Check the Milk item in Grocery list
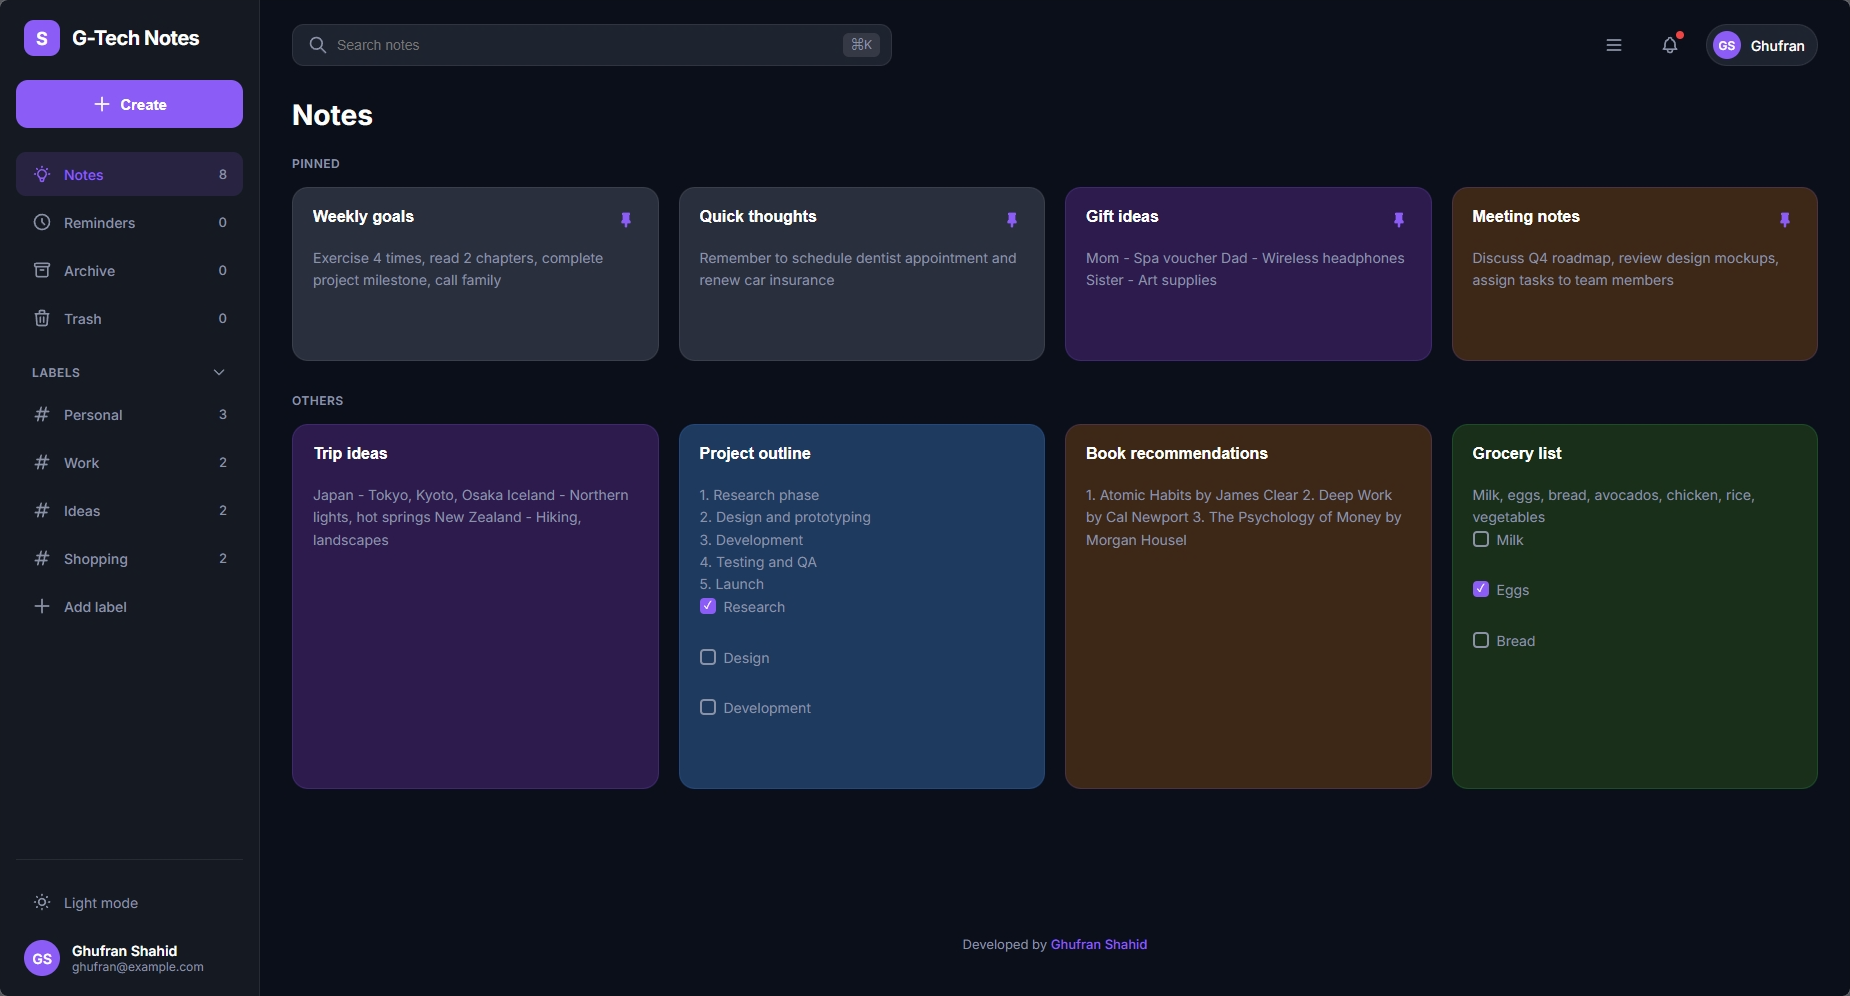 [1482, 539]
